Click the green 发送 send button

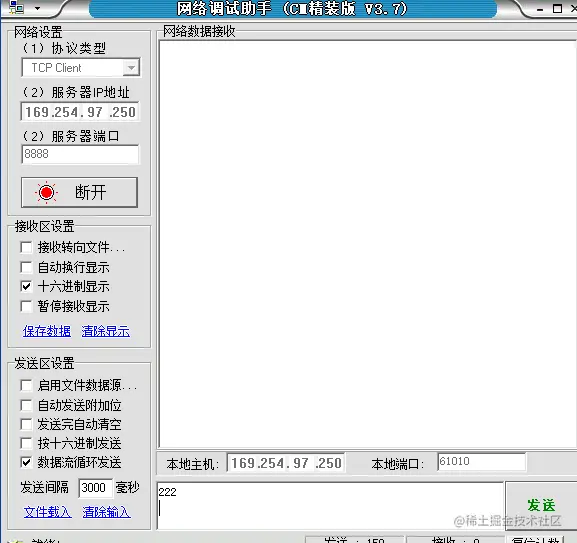(x=541, y=505)
